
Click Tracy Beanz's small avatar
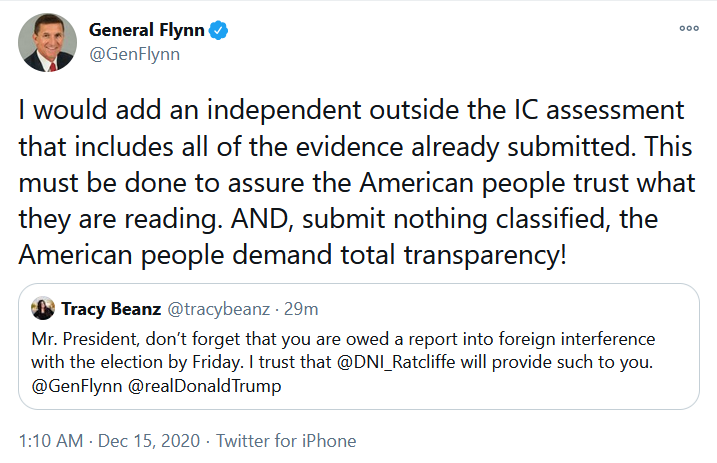pyautogui.click(x=43, y=309)
